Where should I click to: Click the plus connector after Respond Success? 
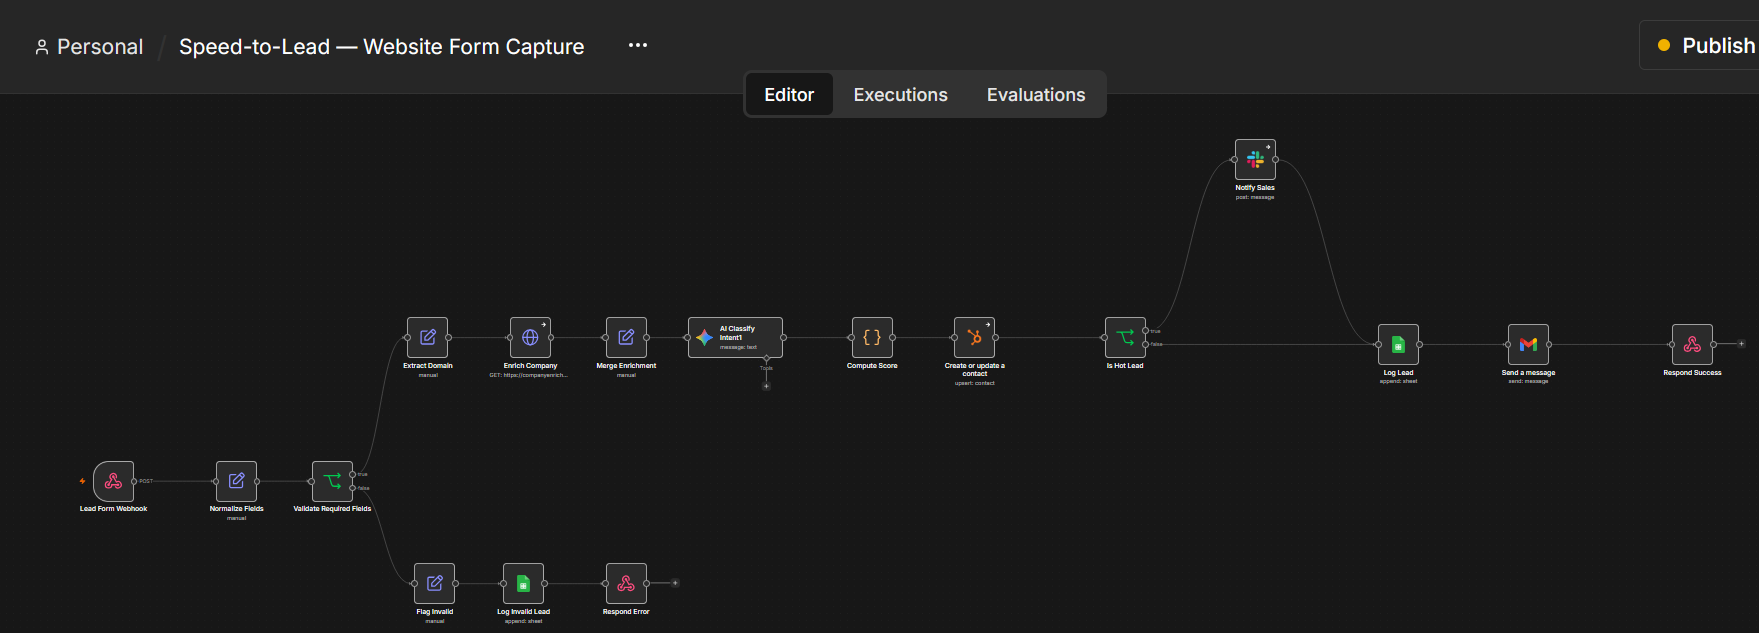[1741, 344]
